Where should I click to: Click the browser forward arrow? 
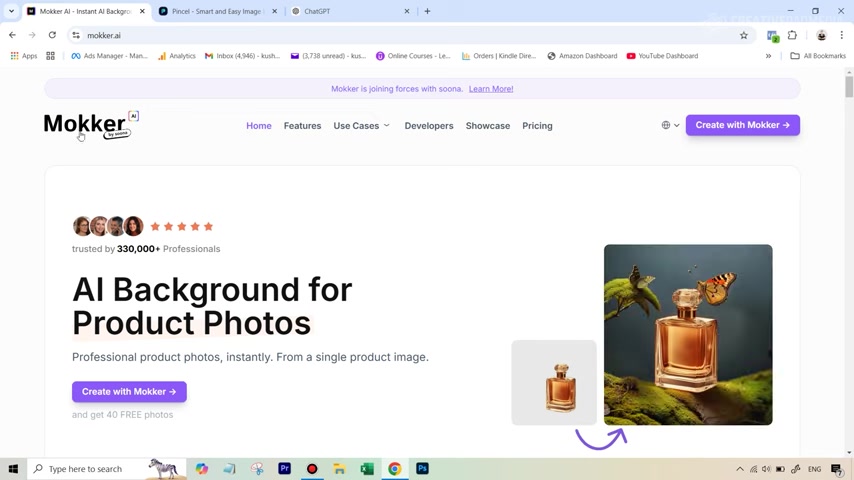(x=32, y=35)
